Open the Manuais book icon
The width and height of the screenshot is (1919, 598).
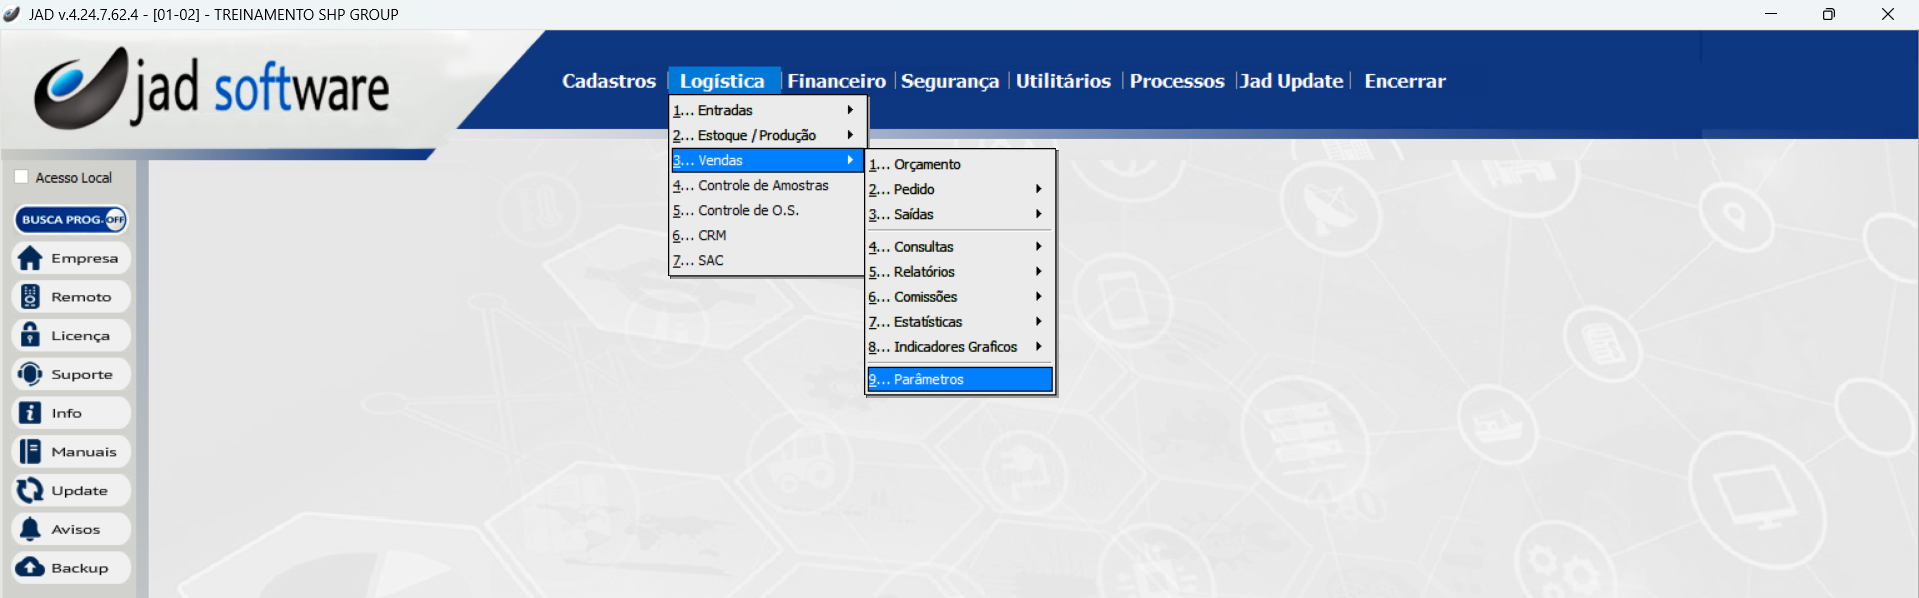[x=31, y=452]
